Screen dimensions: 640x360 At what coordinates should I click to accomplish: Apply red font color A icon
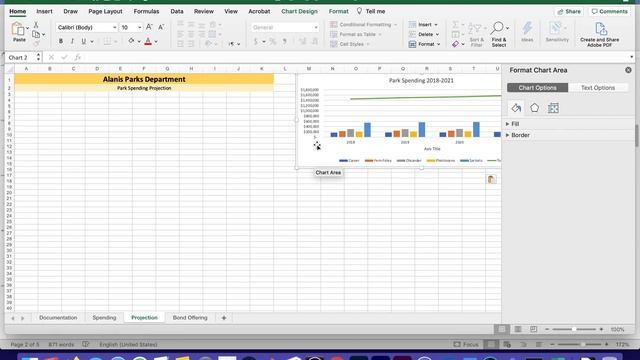148,41
